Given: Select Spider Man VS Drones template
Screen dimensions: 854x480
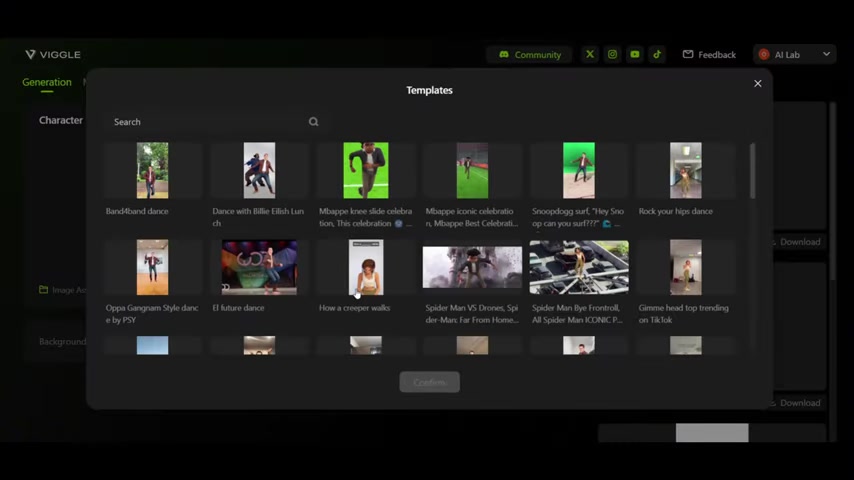Looking at the screenshot, I should 472,268.
